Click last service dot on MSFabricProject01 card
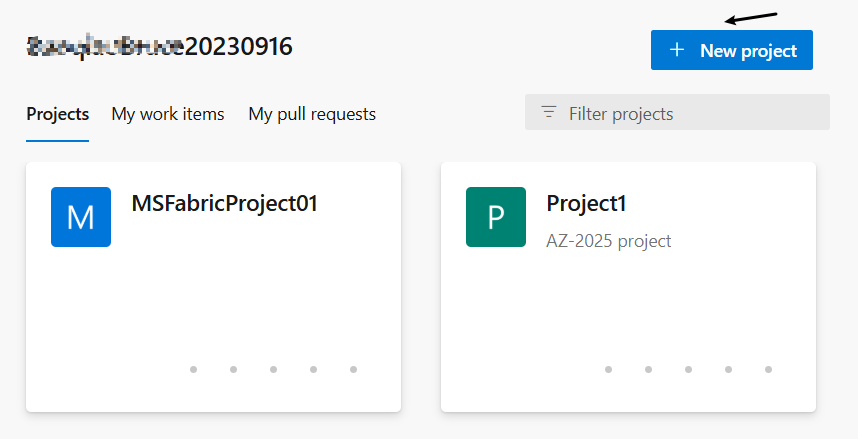The image size is (858, 439). 353,369
